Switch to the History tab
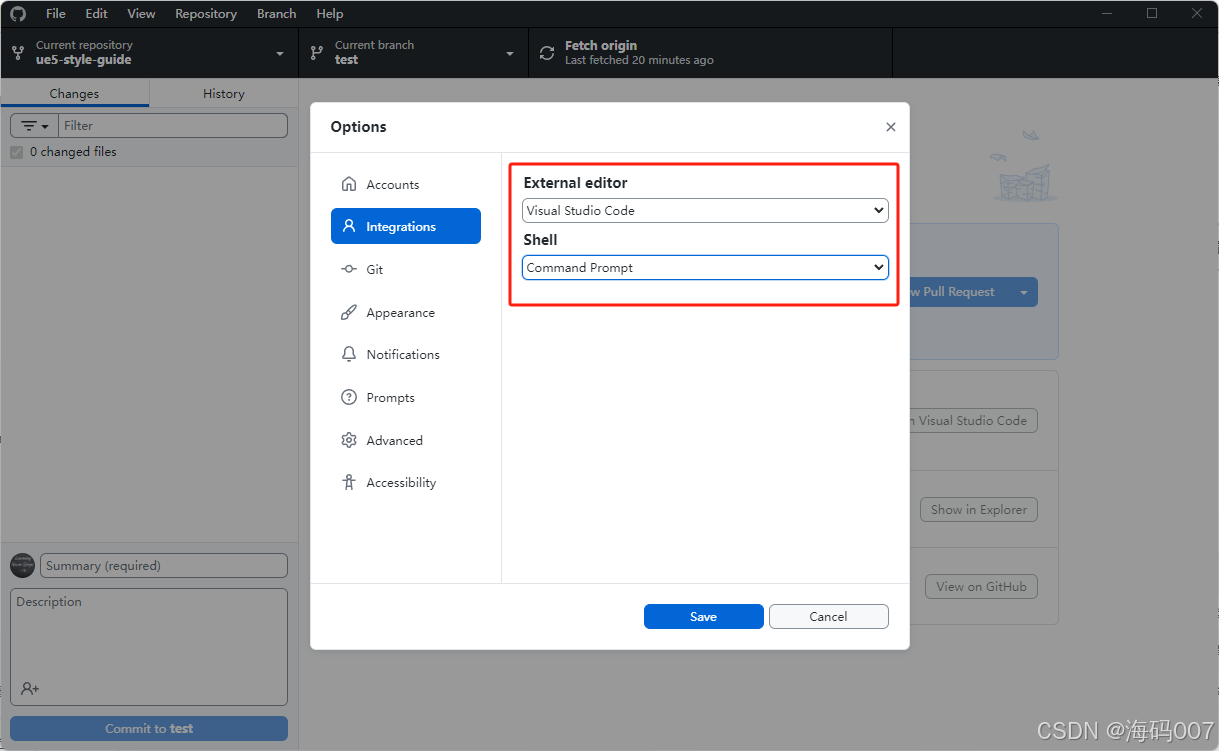This screenshot has width=1219, height=751. tap(224, 93)
